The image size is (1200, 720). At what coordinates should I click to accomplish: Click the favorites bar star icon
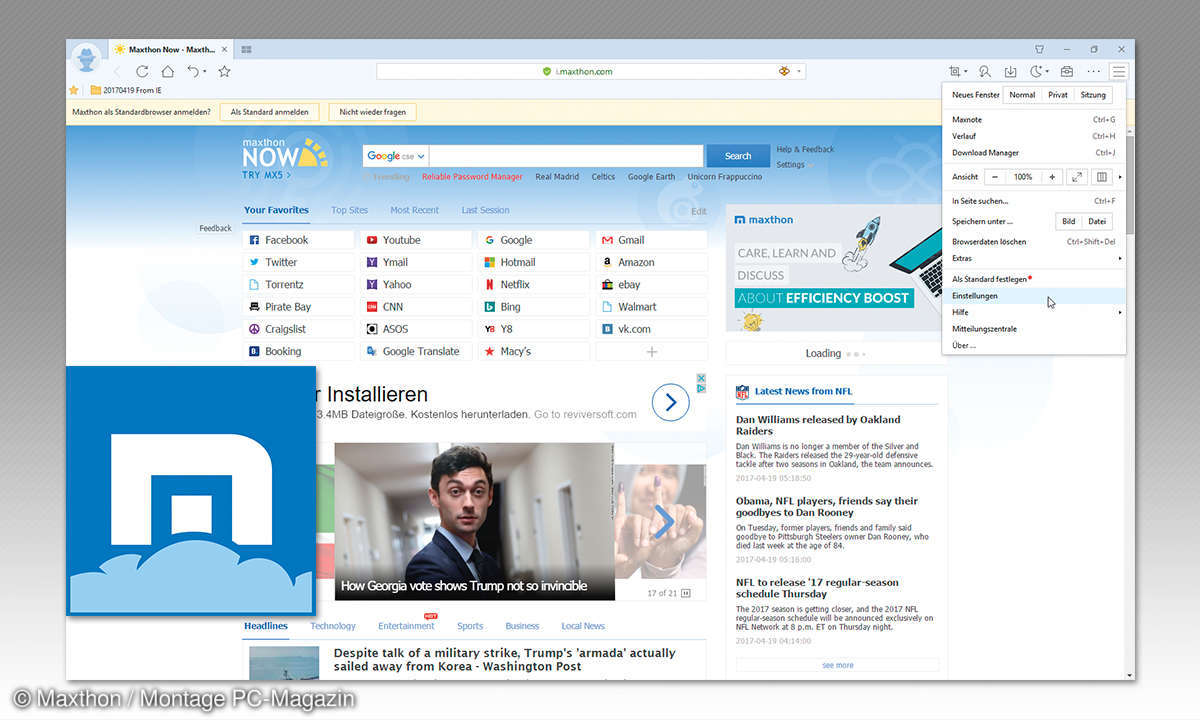click(74, 90)
